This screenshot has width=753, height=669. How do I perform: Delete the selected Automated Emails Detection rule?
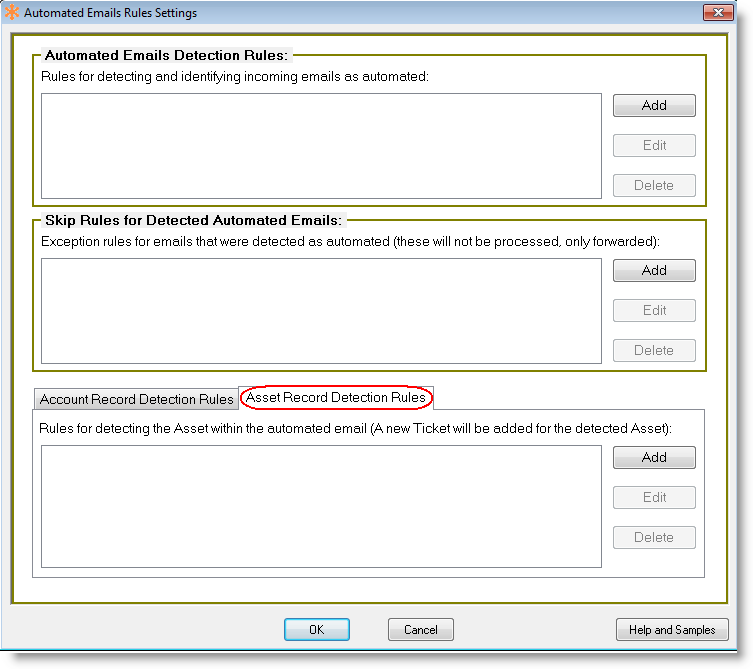coord(654,185)
